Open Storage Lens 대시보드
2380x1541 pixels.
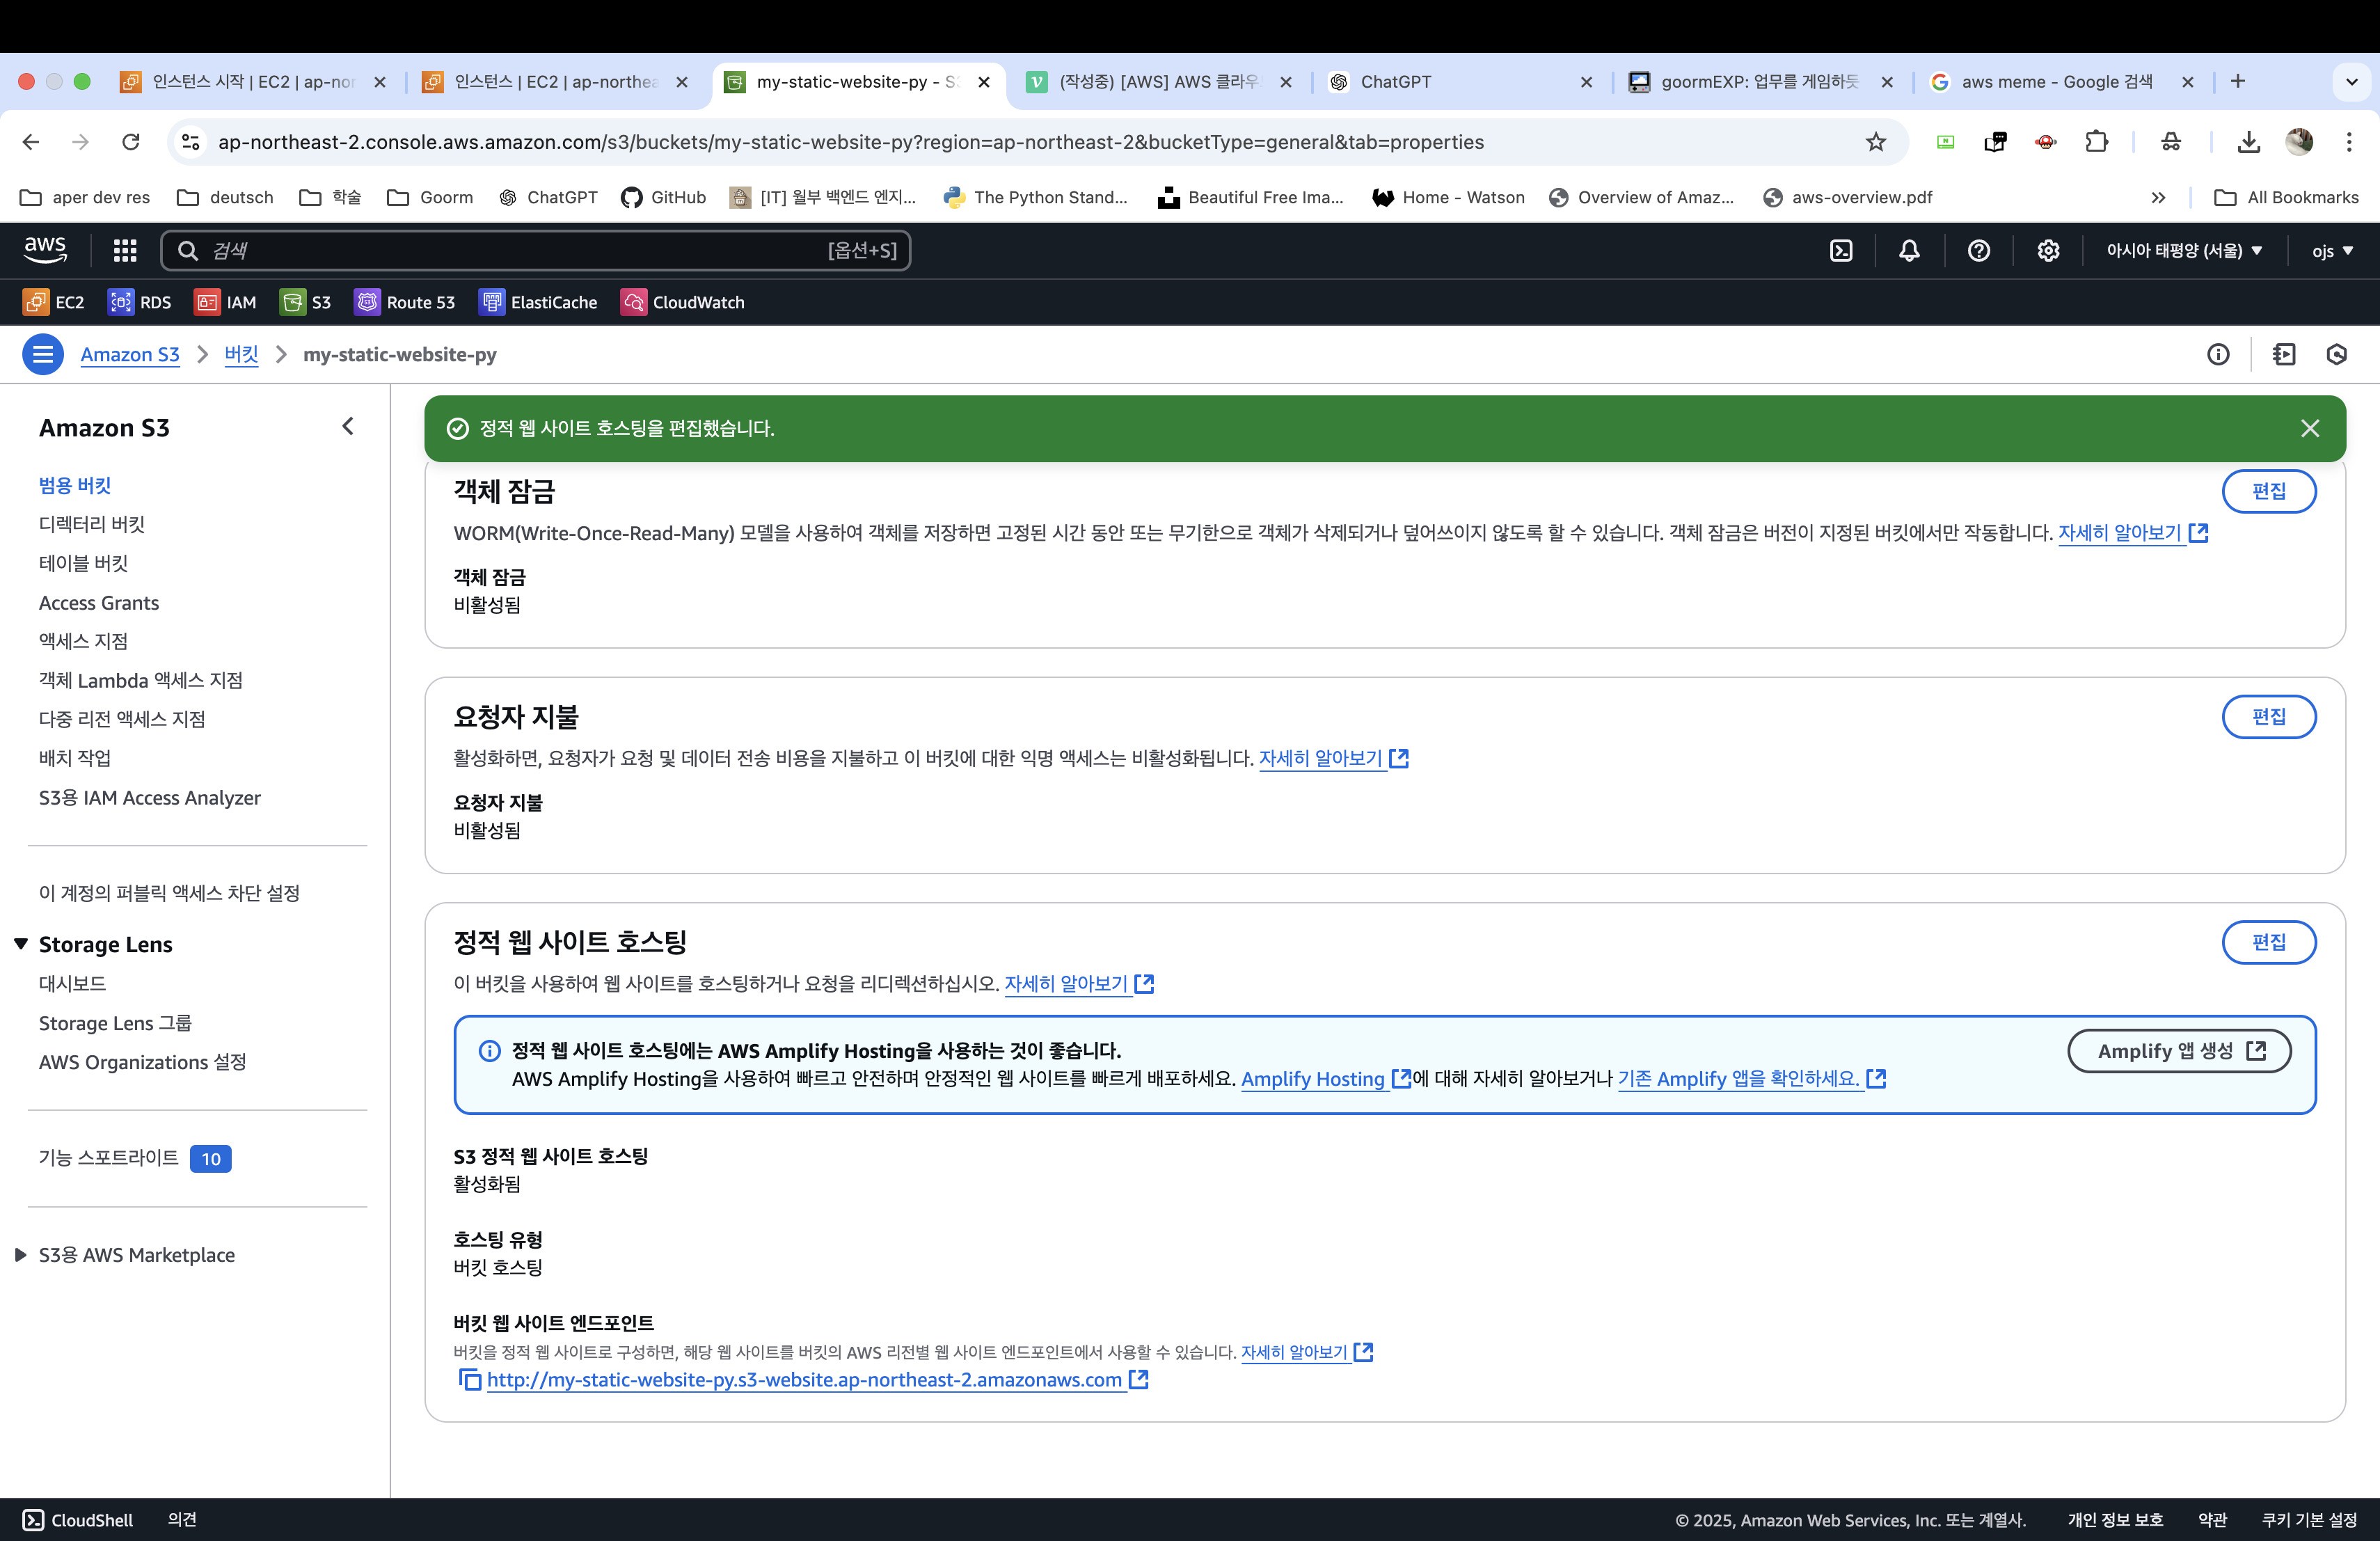click(x=73, y=983)
